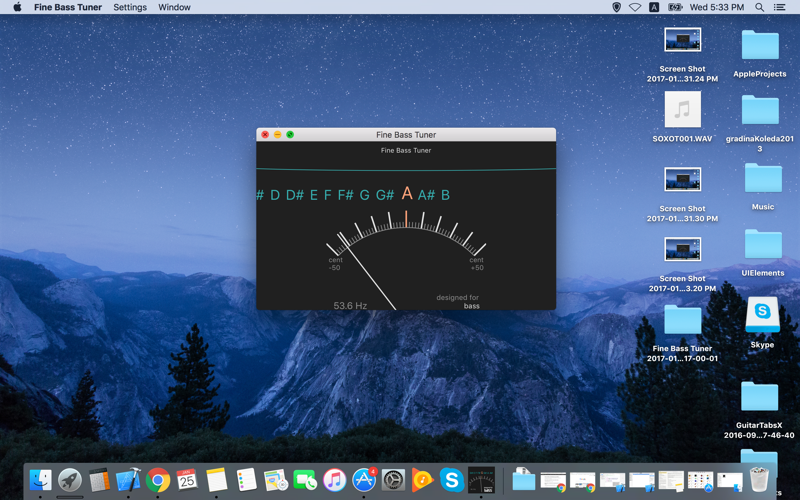Select the G# note label
800x500 pixels.
[385, 195]
